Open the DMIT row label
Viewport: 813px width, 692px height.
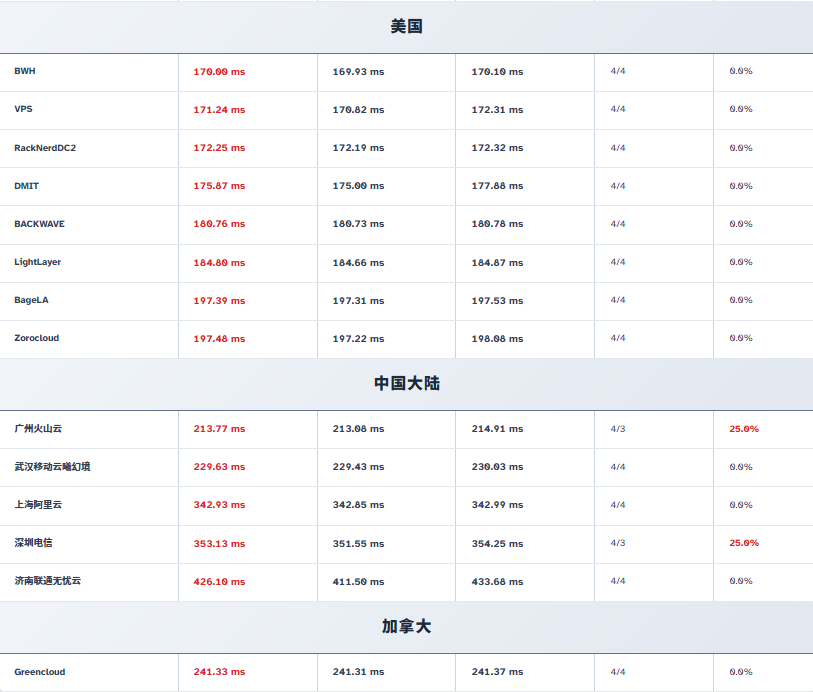click(x=27, y=186)
